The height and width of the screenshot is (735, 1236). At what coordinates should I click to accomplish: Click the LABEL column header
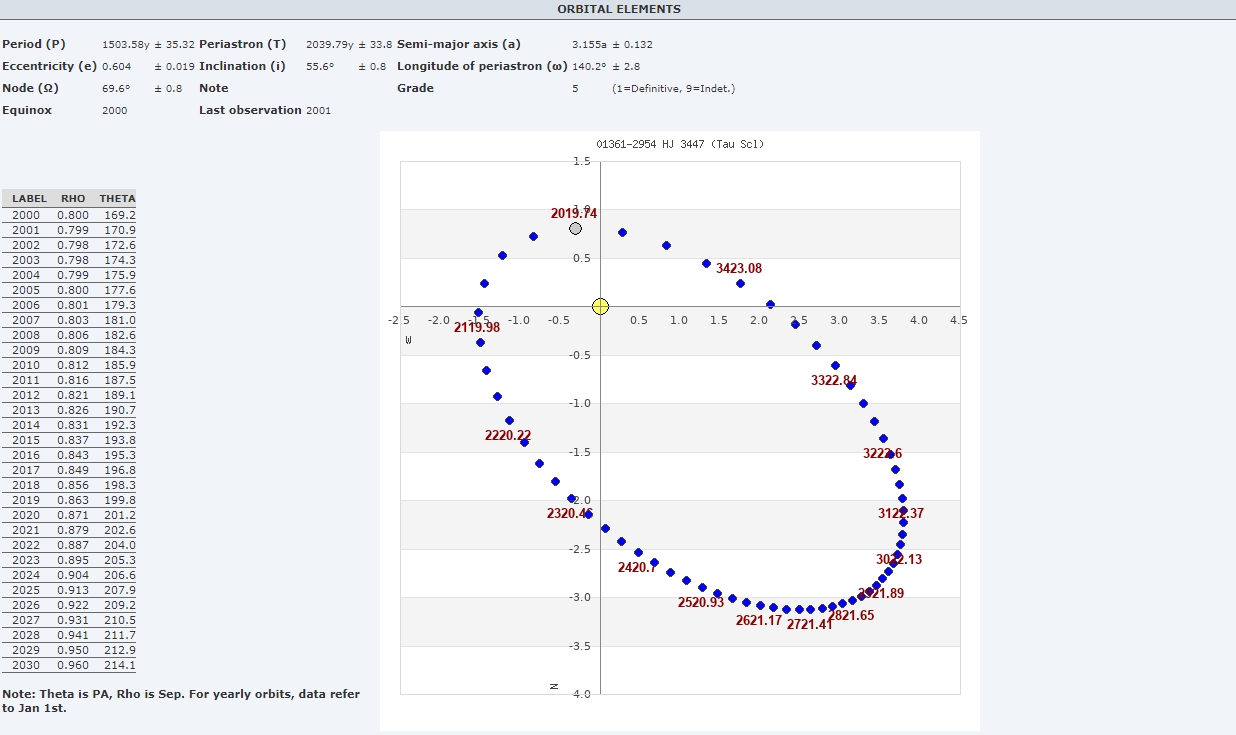29,199
